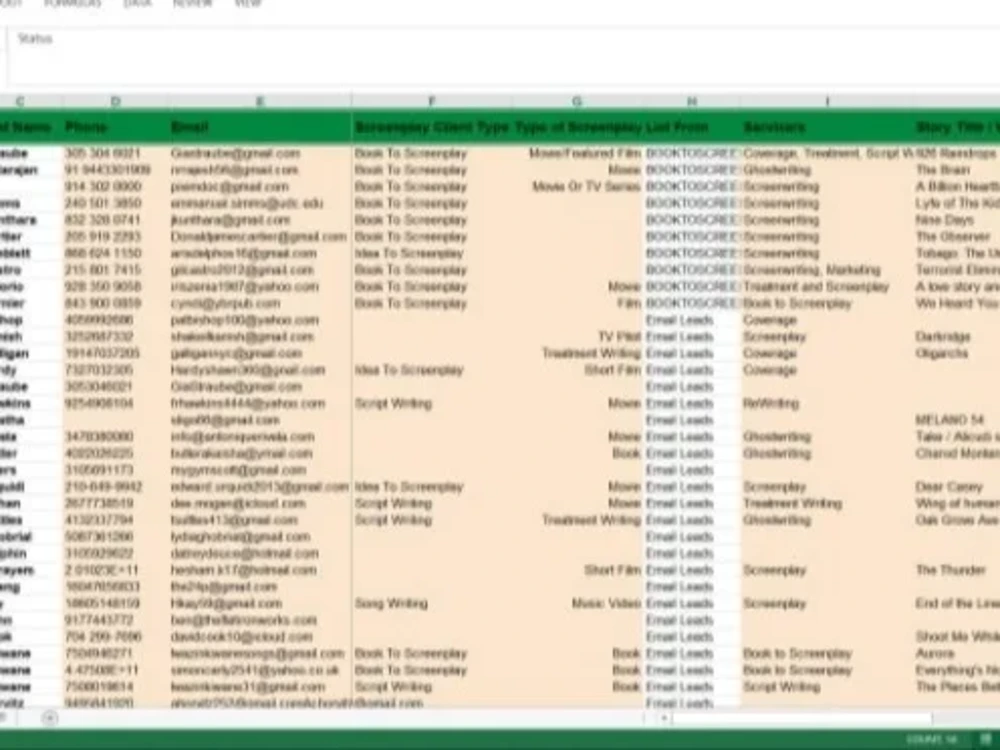Screen dimensions: 1000x750
Task: Click the Normal view icon in status bar
Action: 987,739
